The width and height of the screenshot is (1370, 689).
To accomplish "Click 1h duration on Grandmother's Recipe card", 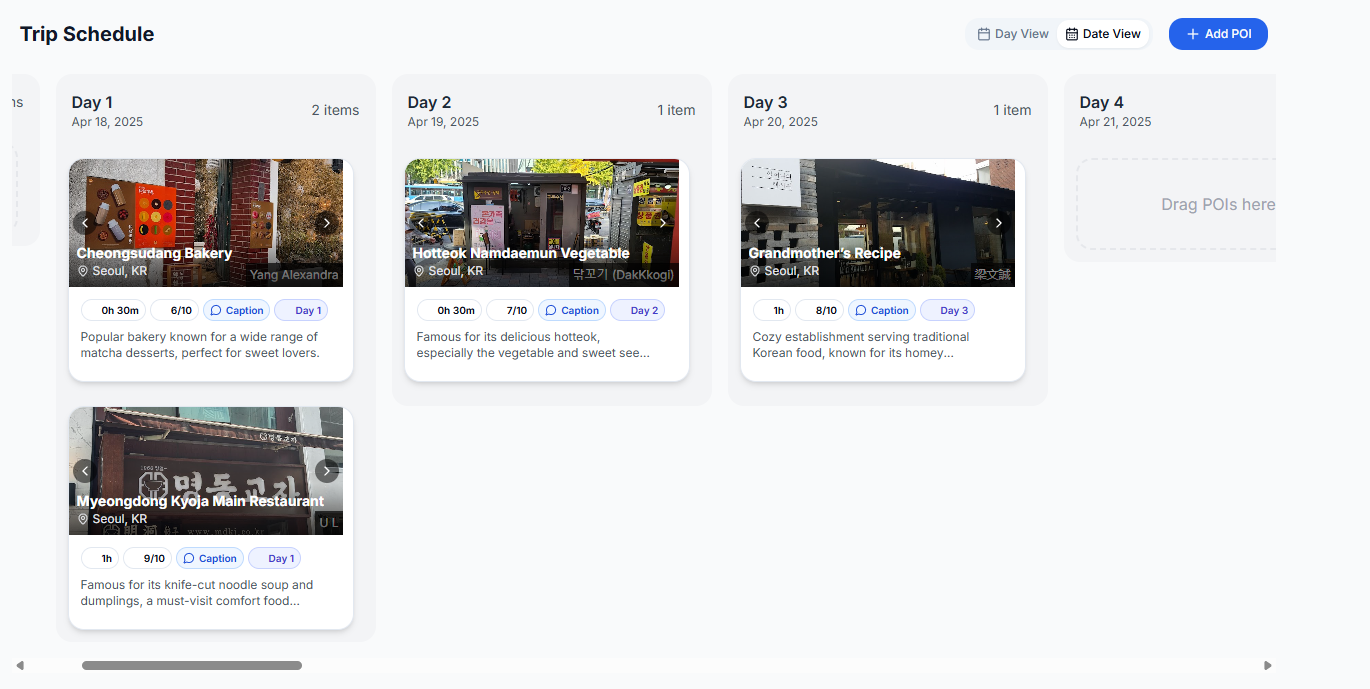I will click(772, 311).
